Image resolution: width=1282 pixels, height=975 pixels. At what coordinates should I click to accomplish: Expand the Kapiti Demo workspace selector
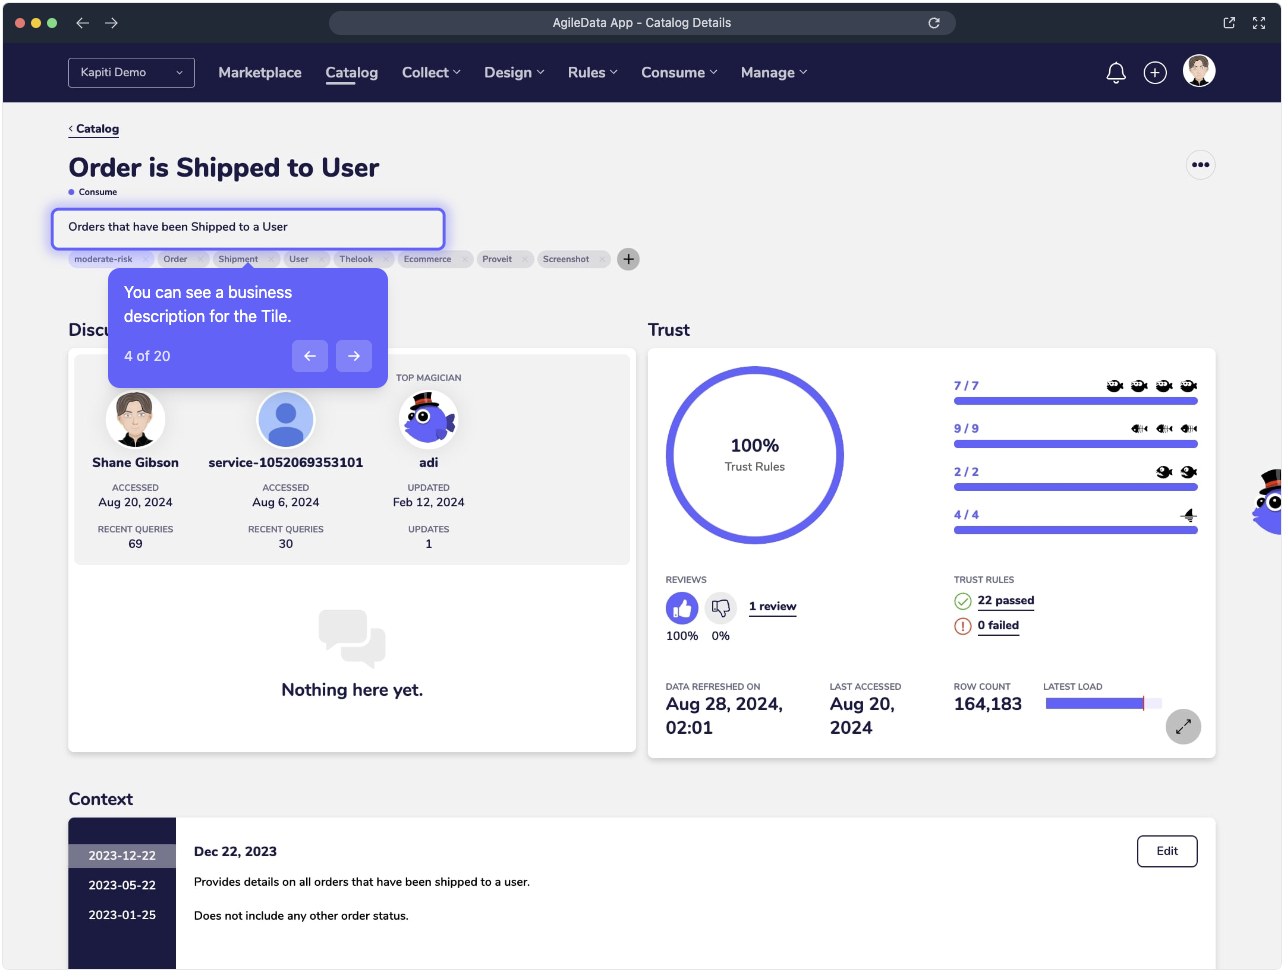click(x=131, y=72)
